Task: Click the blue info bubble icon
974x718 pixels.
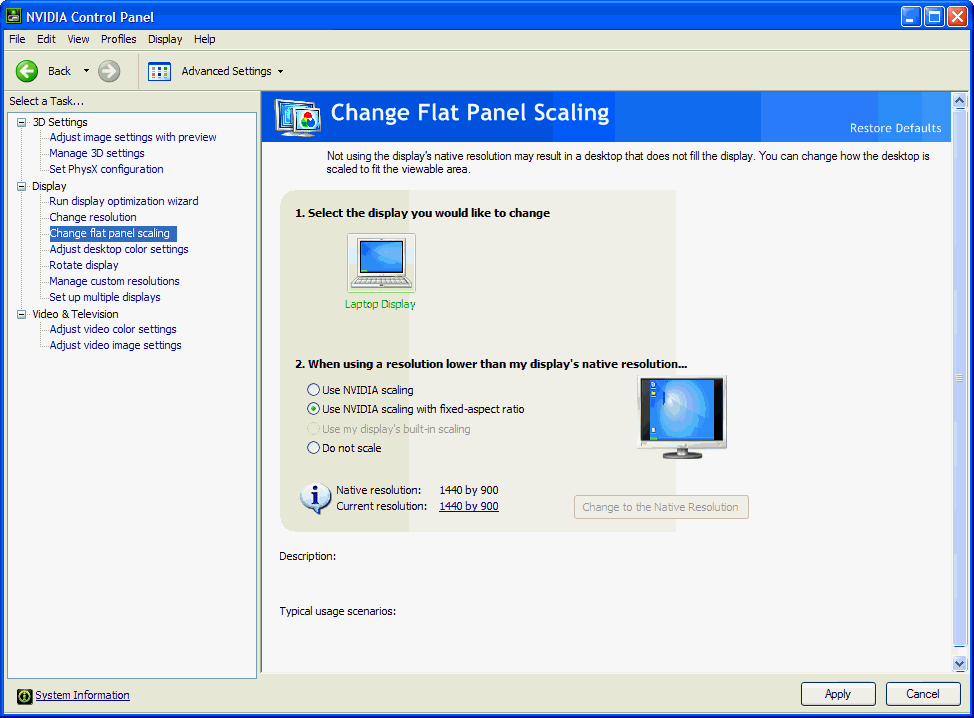Action: (316, 498)
